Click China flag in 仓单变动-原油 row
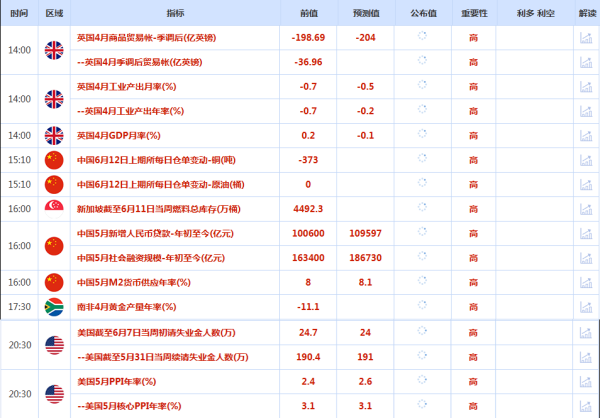This screenshot has width=600, height=418. 54,185
